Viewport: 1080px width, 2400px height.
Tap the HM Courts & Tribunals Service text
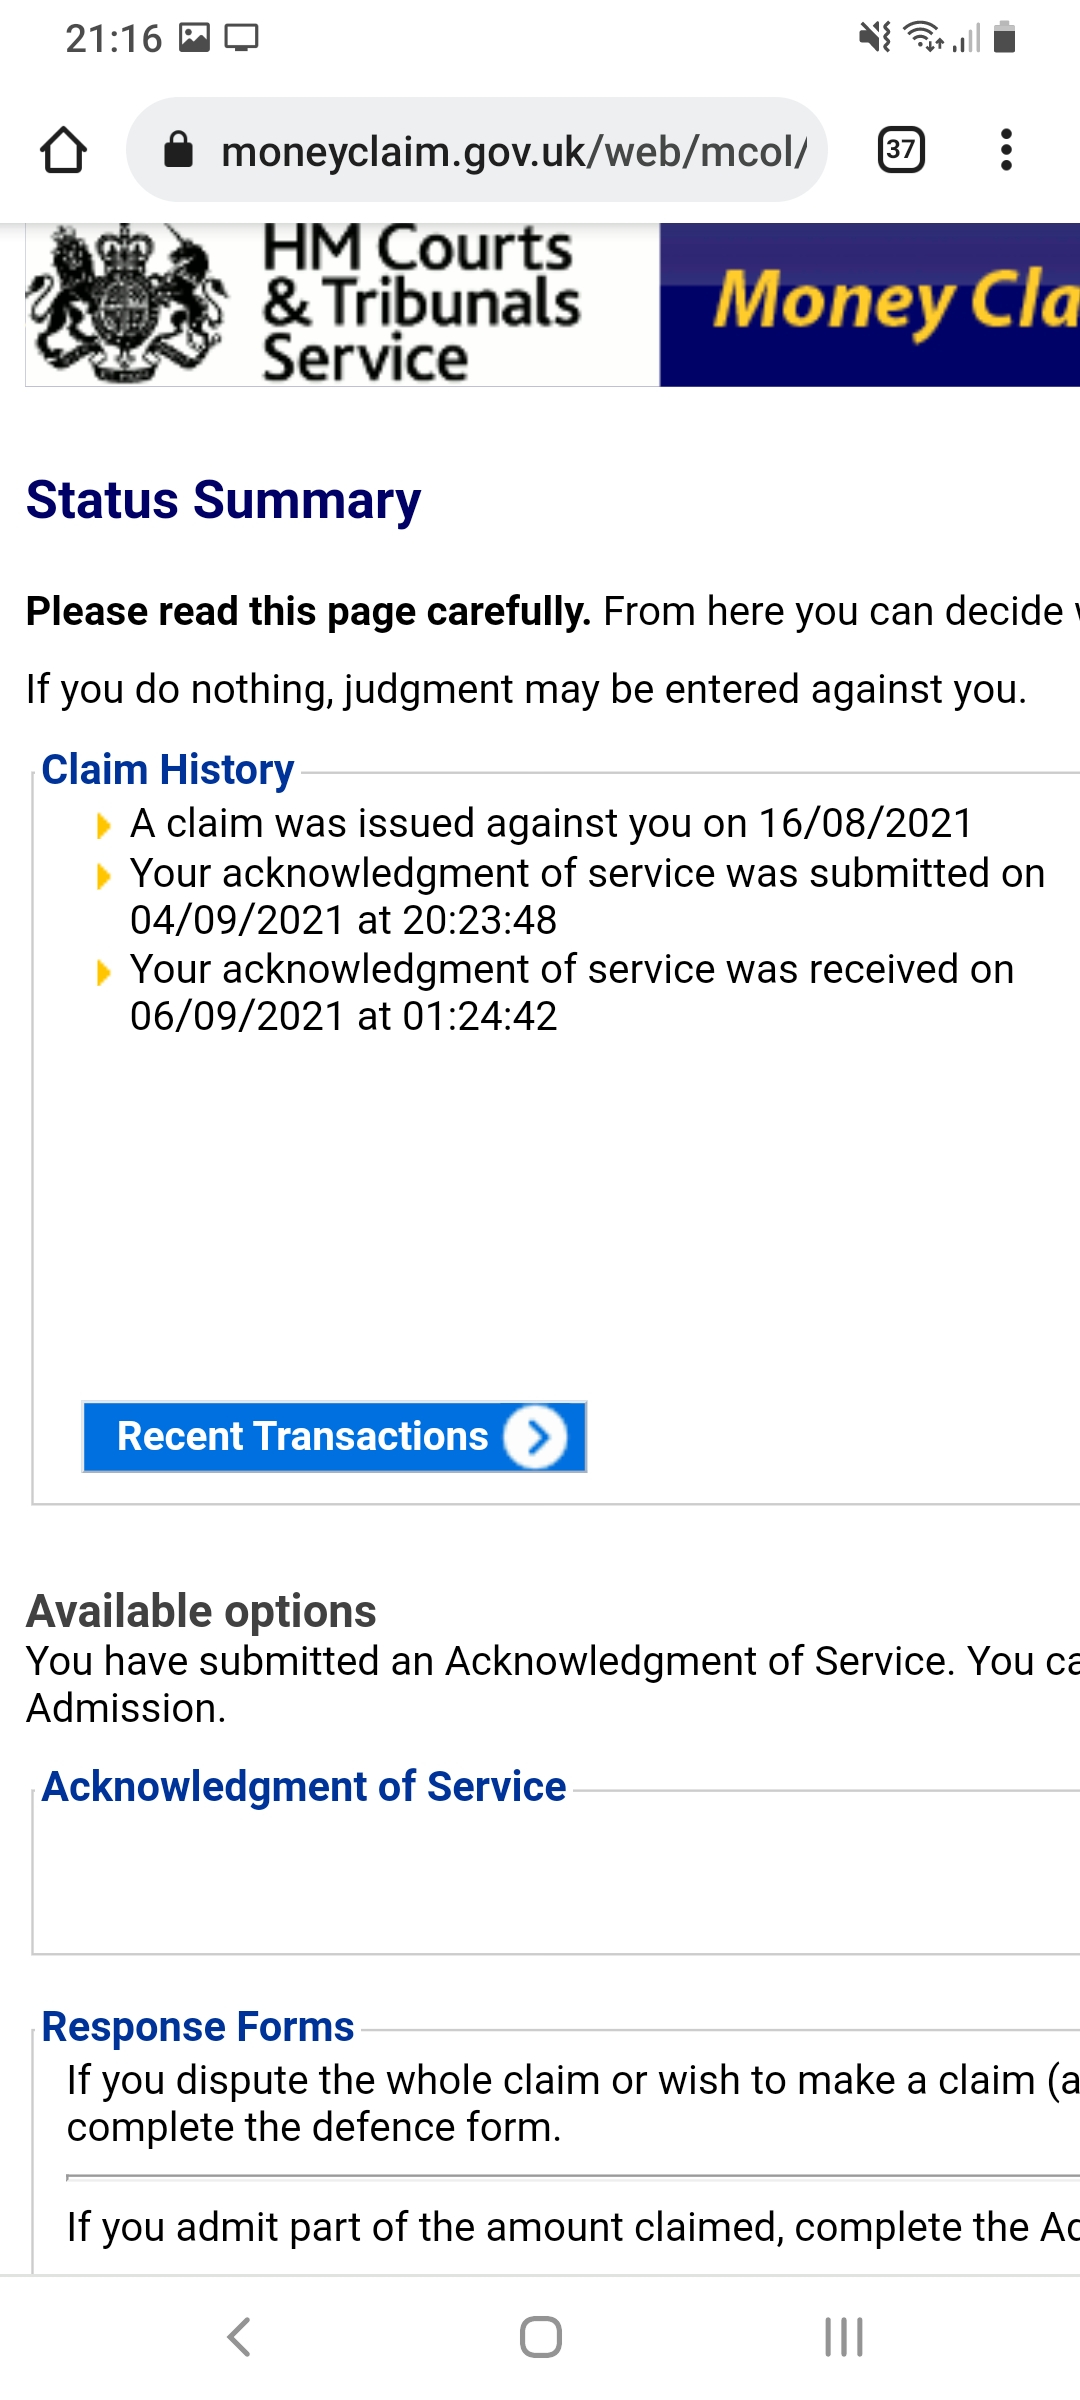(420, 304)
